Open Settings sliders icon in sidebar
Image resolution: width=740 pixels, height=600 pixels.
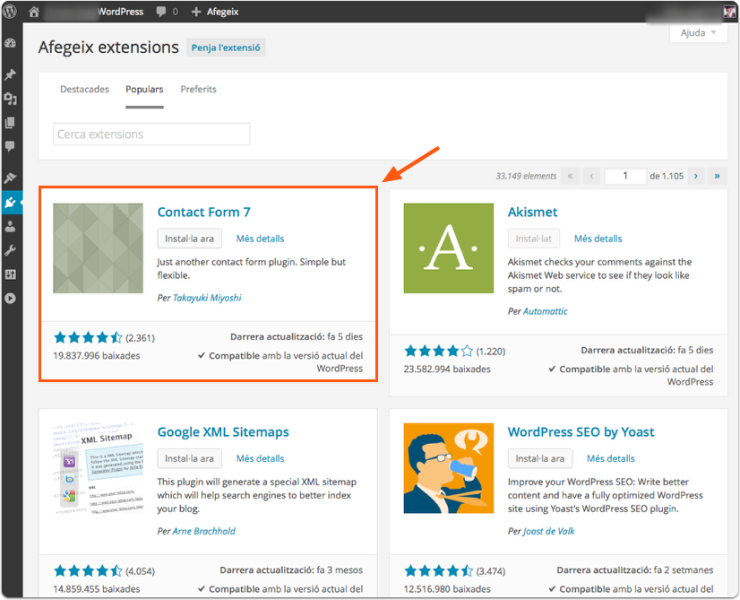pos(10,274)
